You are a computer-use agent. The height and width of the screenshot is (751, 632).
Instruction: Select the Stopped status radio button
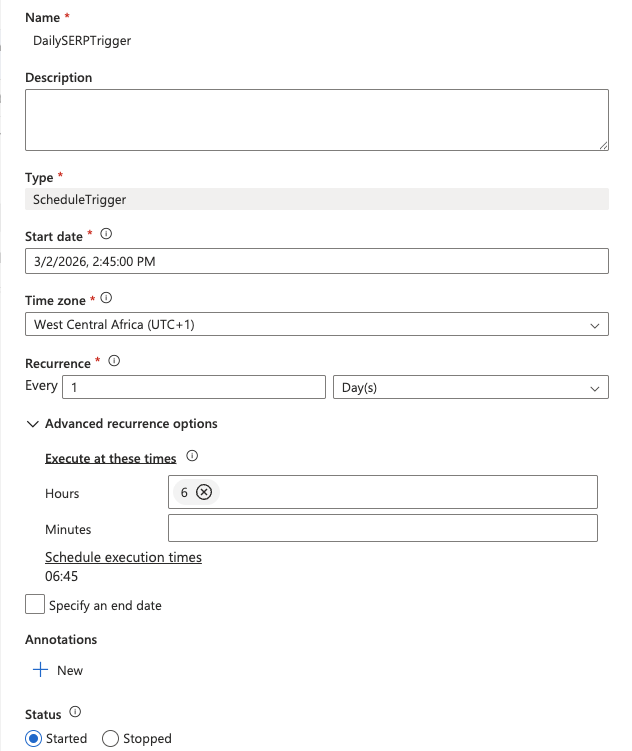pos(111,738)
